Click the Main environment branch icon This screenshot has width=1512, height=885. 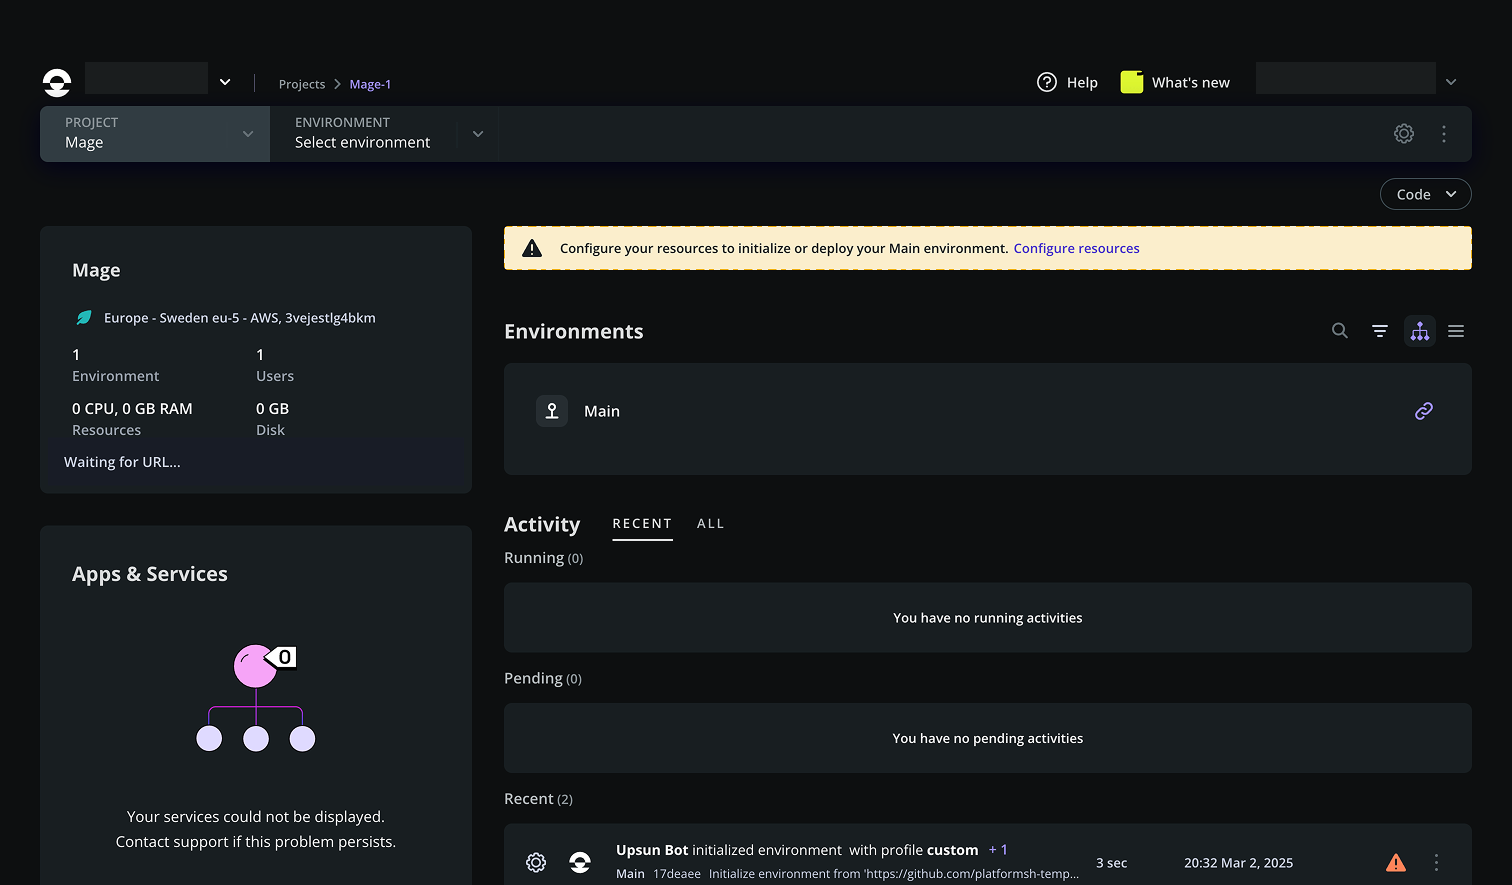click(x=552, y=411)
